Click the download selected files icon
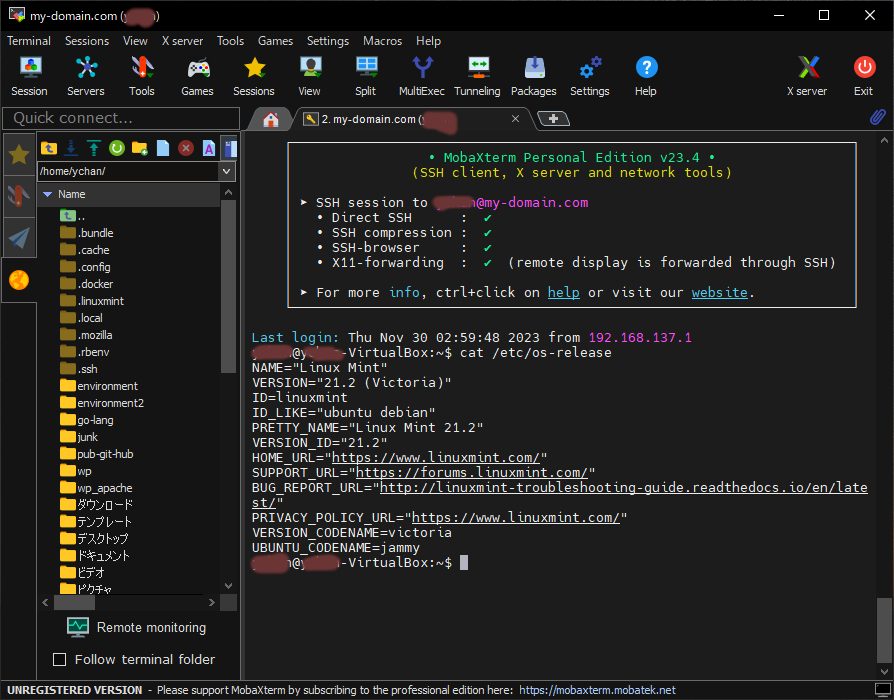 point(71,148)
